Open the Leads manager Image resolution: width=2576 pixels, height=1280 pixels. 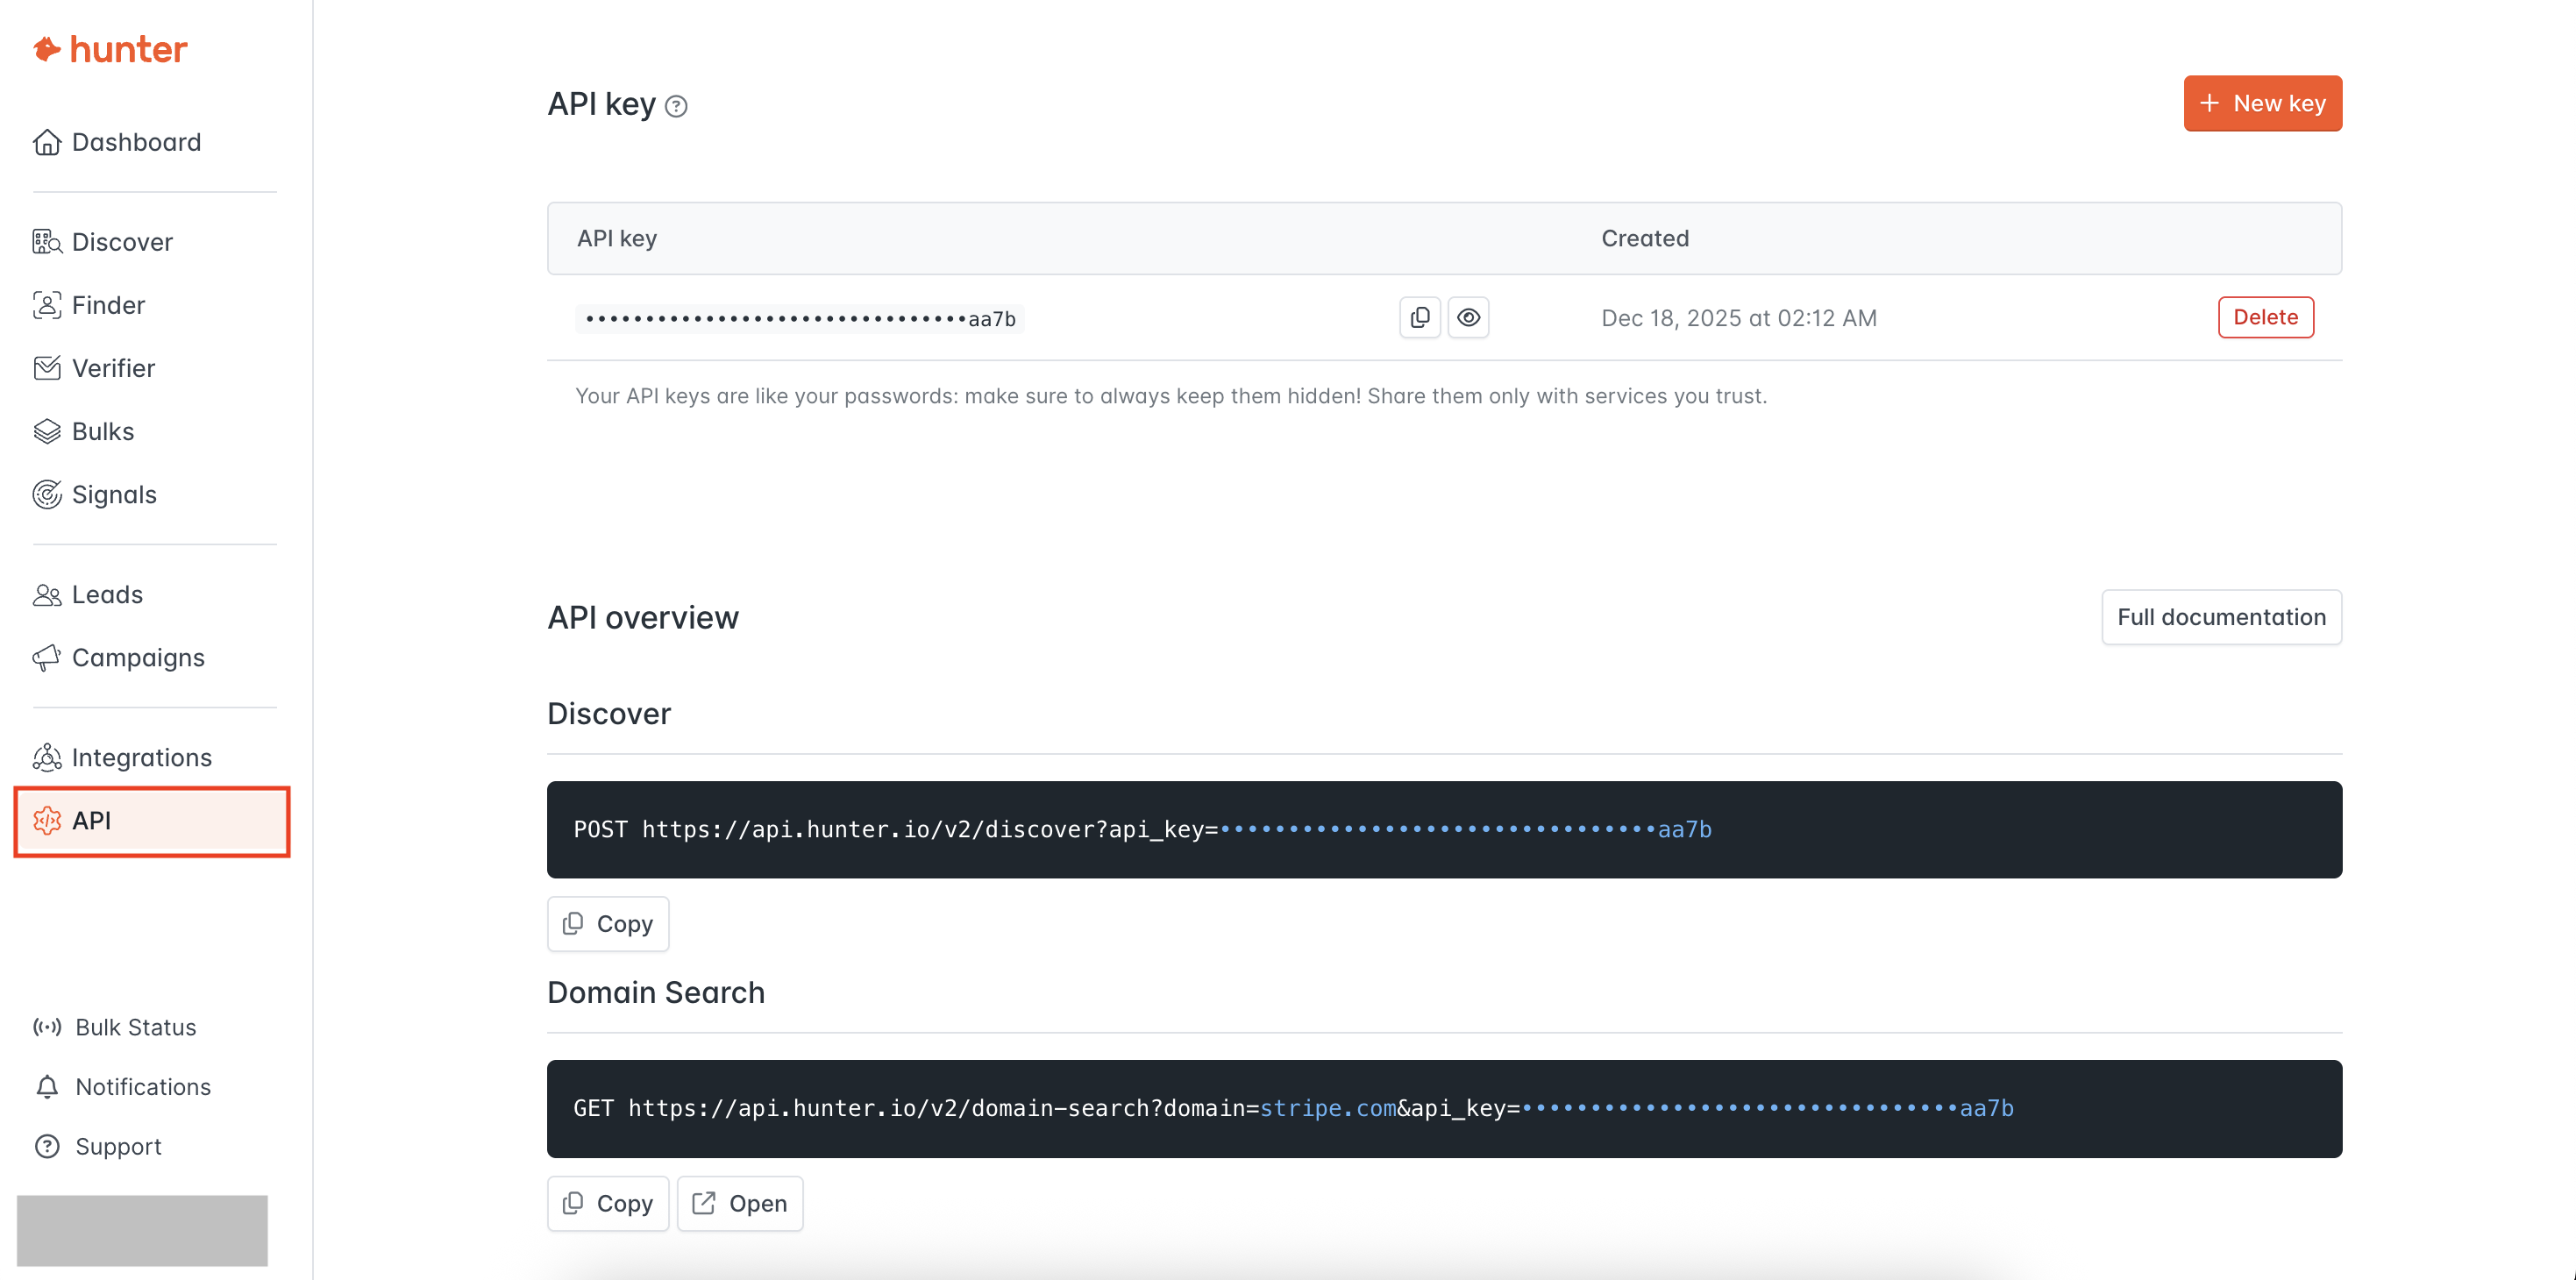[106, 594]
